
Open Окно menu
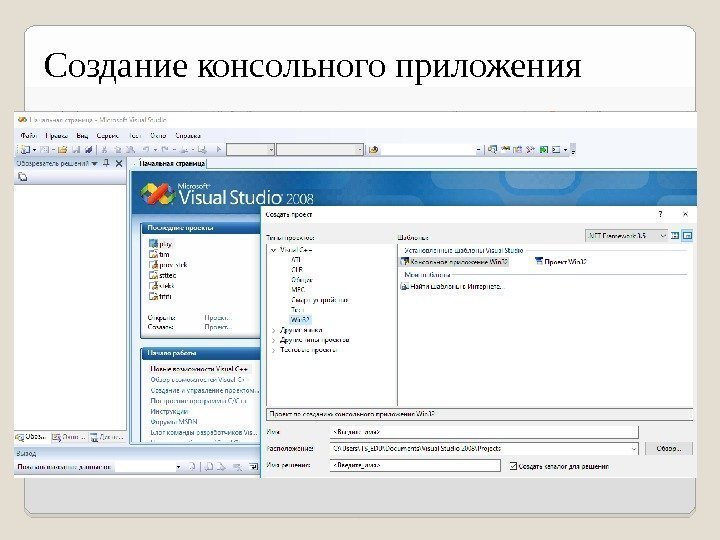pyautogui.click(x=158, y=135)
